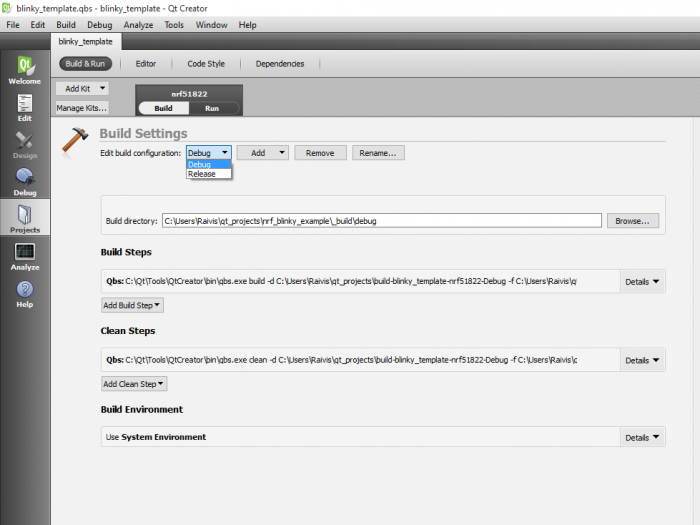The width and height of the screenshot is (700, 525).
Task: Click the Build directory path field
Action: coord(381,220)
